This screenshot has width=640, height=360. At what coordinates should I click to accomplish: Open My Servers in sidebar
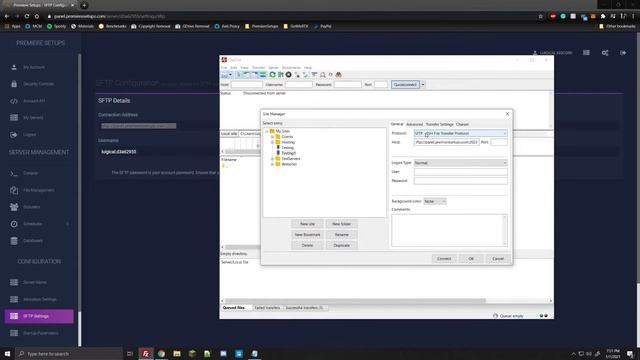tap(33, 118)
